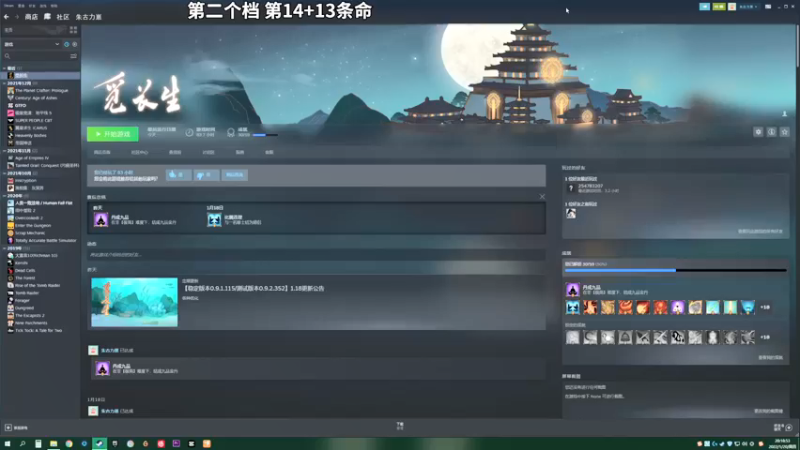Select Dead Cells
The width and height of the screenshot is (800, 450).
(25, 270)
